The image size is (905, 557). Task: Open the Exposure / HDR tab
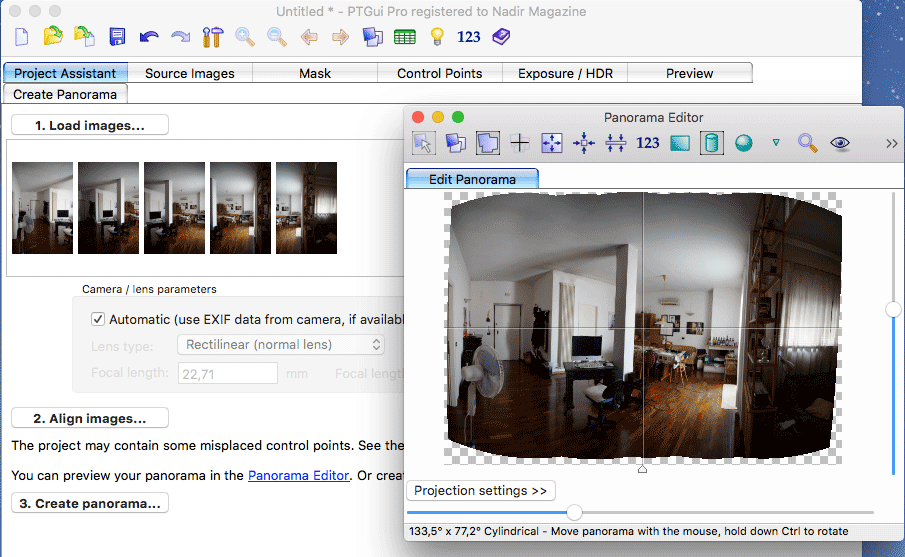[x=565, y=73]
